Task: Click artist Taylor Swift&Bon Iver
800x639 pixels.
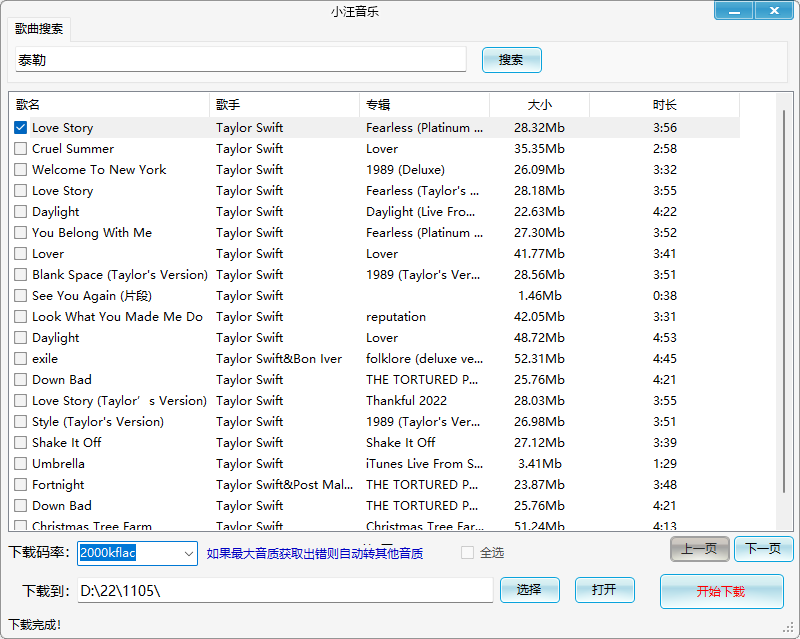Action: 279,359
